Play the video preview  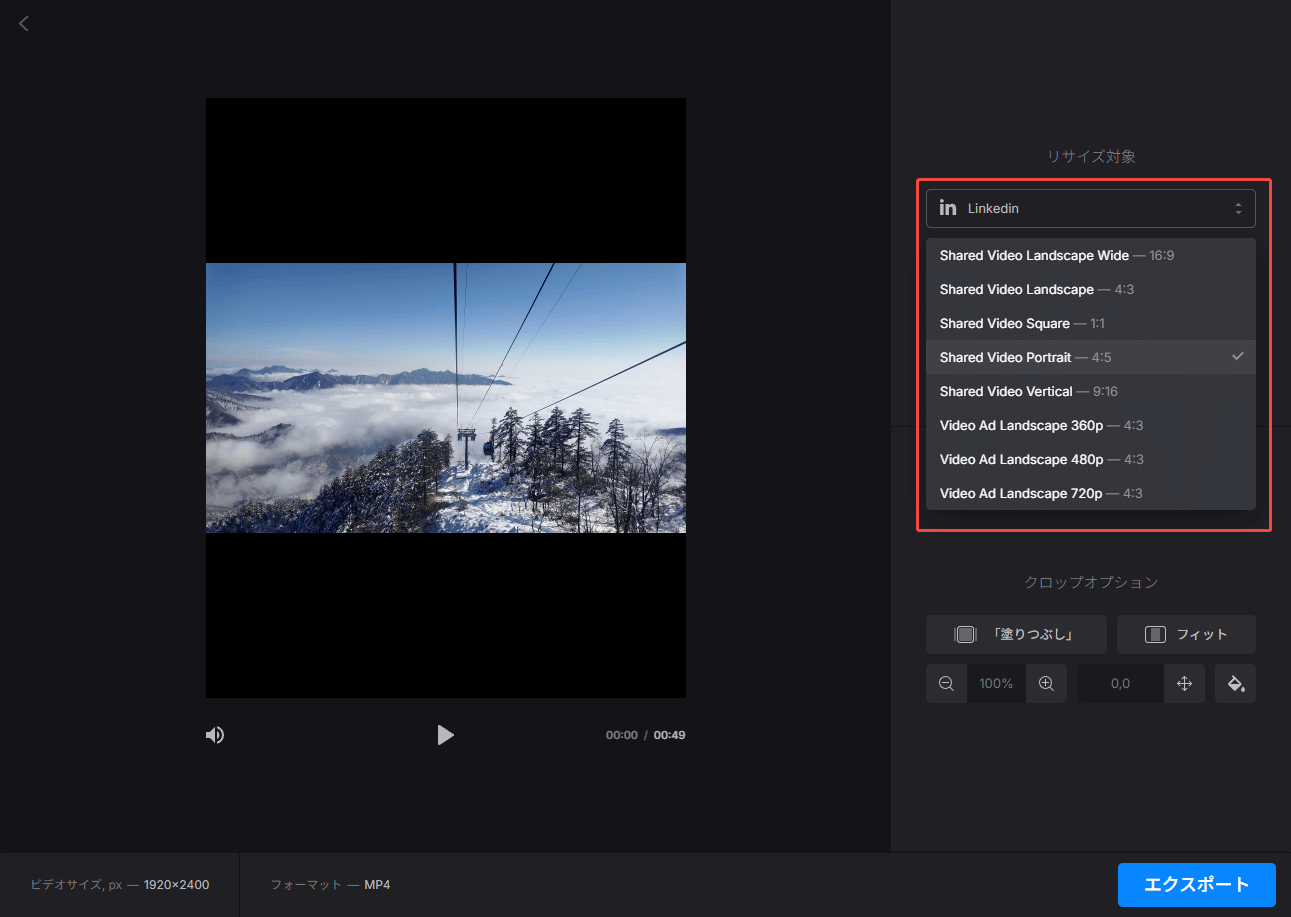coord(445,735)
